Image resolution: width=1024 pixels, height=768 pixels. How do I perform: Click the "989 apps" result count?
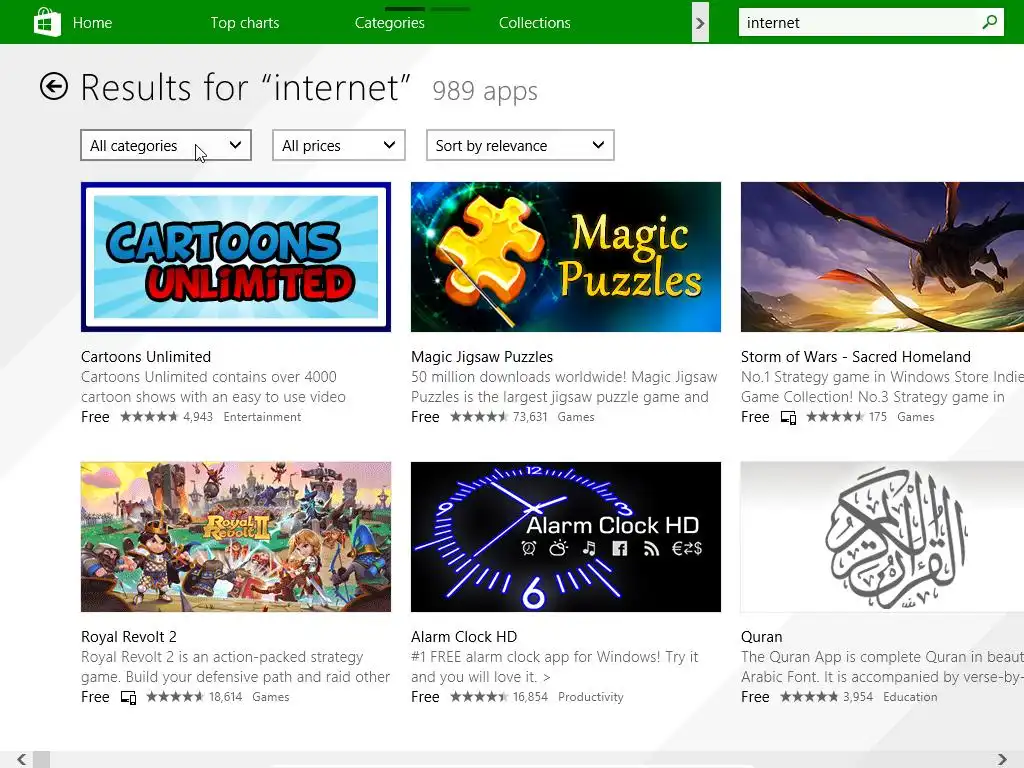tap(485, 91)
